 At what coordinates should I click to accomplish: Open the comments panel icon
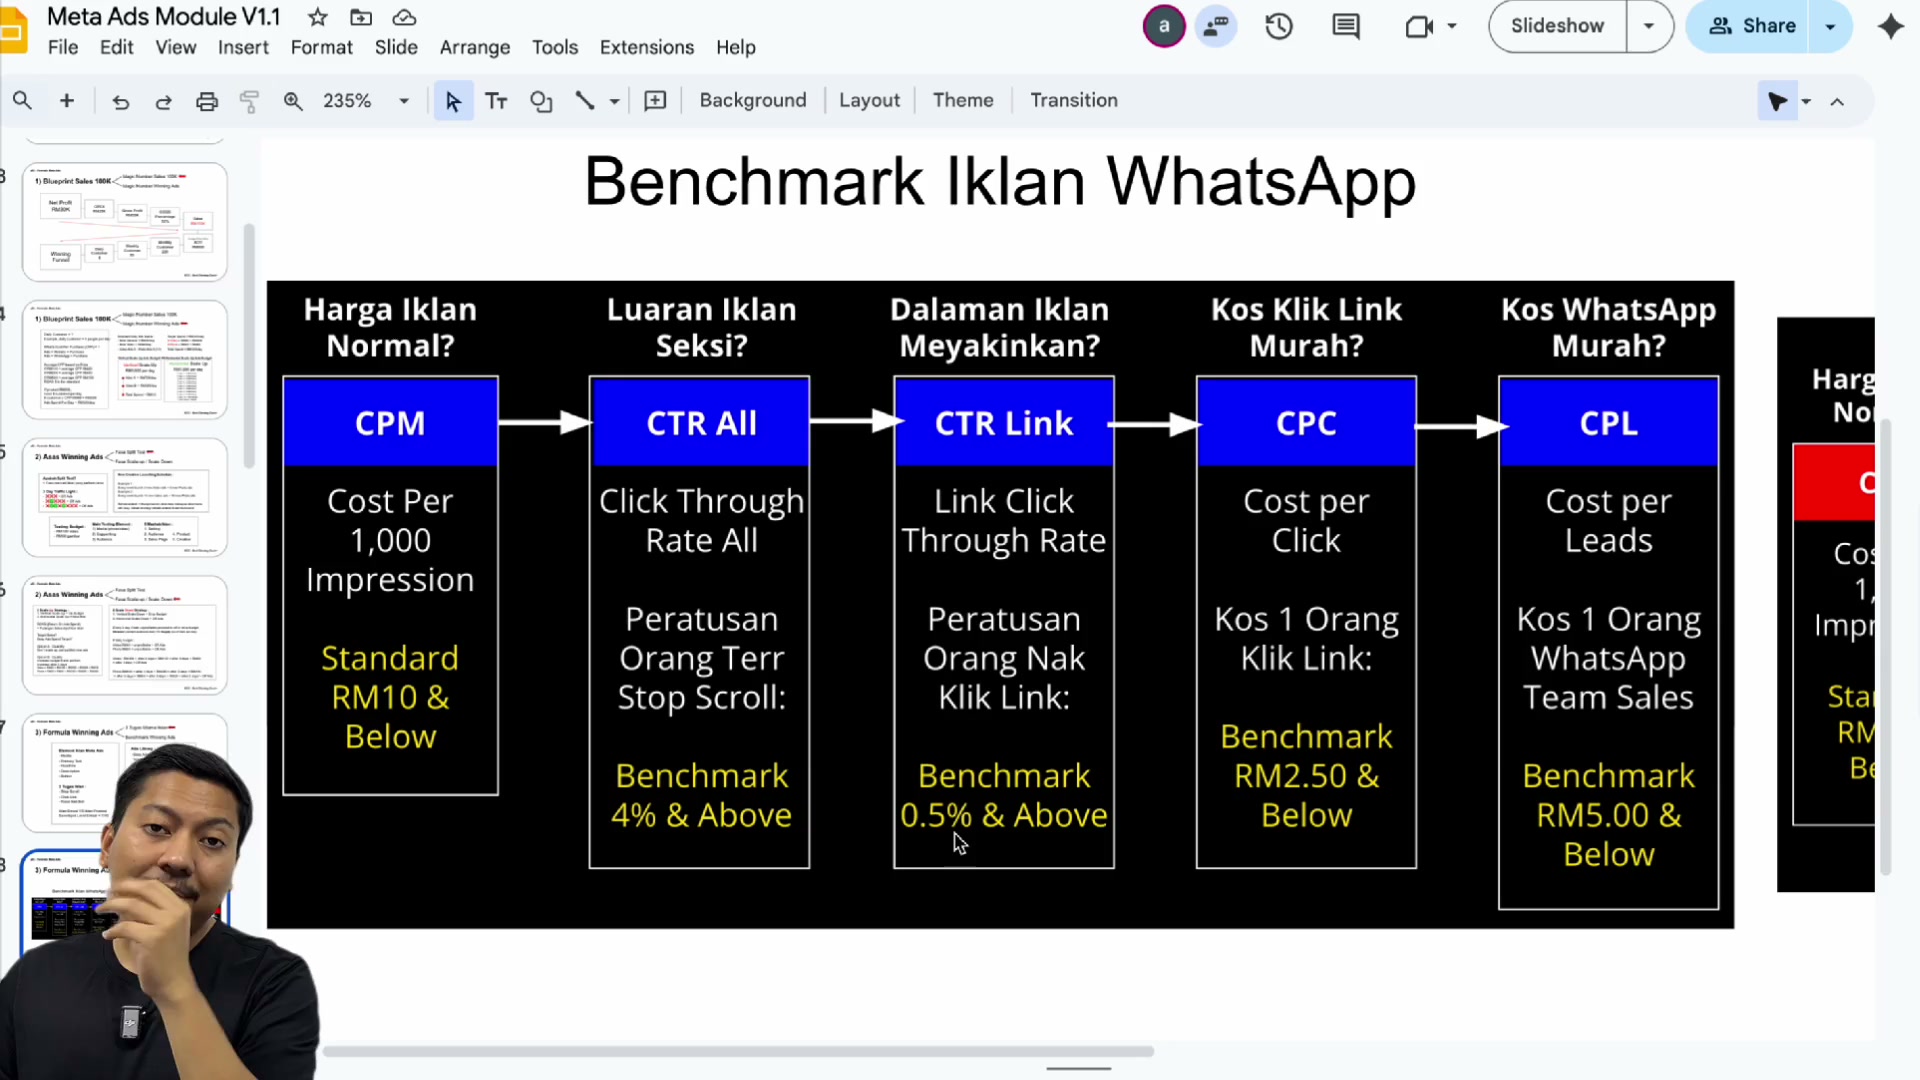click(x=1346, y=26)
